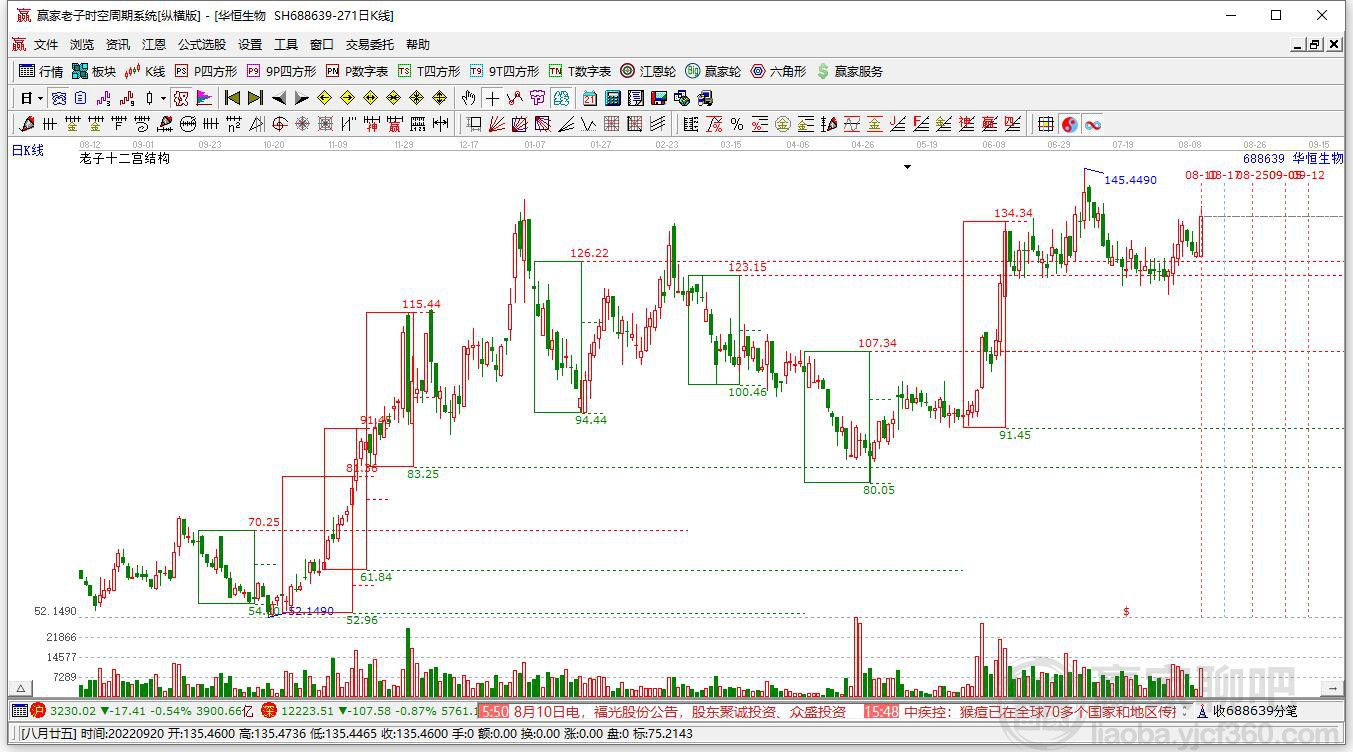Open 赢家服务 with dollar sign icon

(x=849, y=71)
